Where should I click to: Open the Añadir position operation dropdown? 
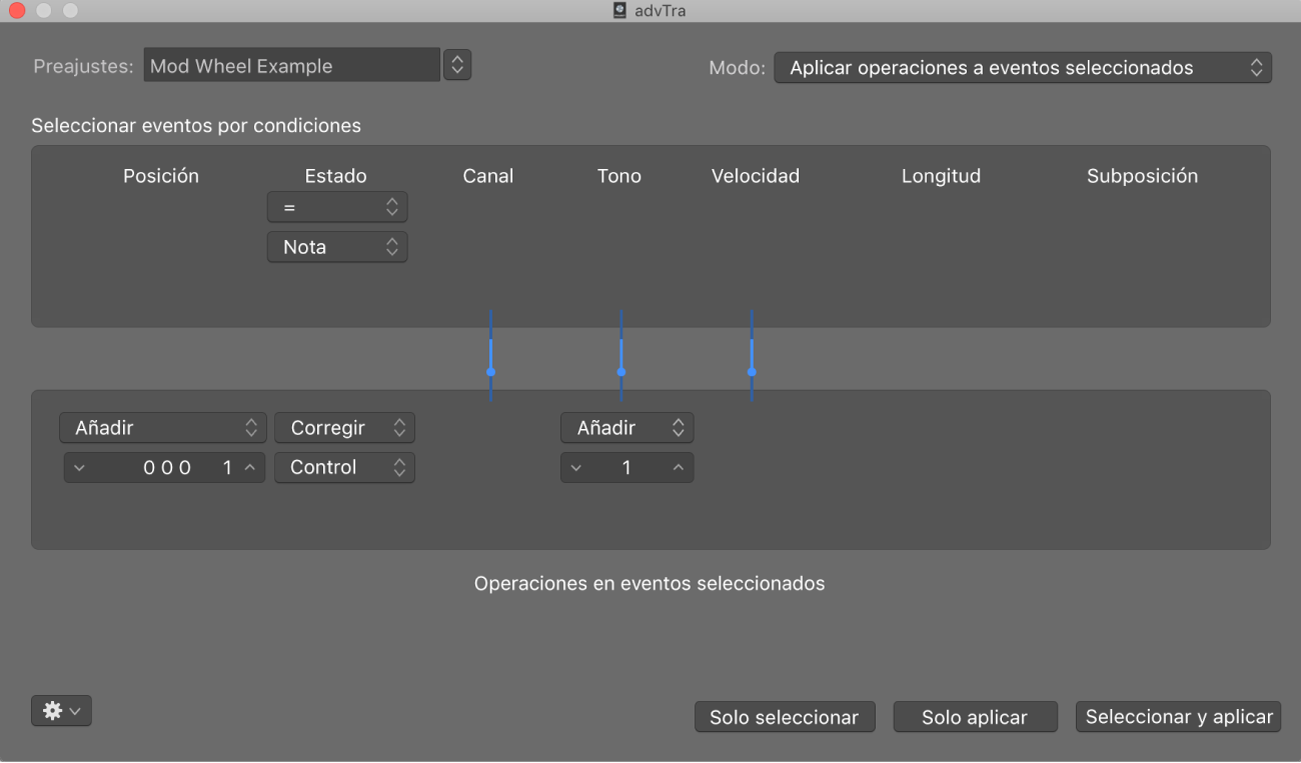[x=163, y=428]
